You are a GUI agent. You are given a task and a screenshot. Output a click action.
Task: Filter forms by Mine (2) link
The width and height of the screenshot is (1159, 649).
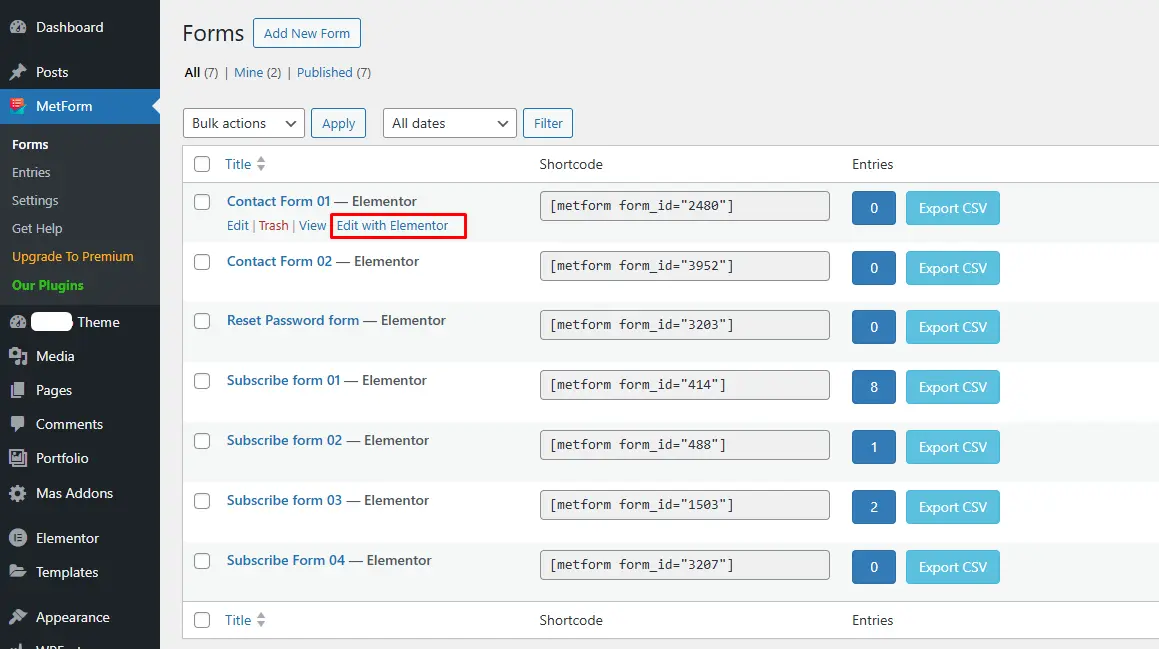click(x=257, y=72)
